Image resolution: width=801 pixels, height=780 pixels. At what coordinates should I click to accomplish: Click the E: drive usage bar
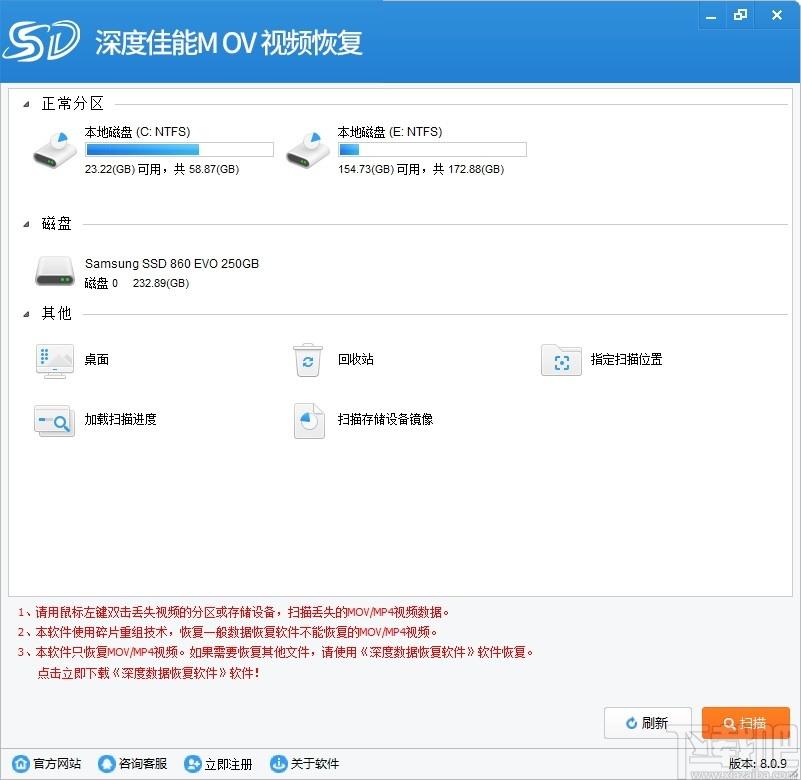pos(432,150)
